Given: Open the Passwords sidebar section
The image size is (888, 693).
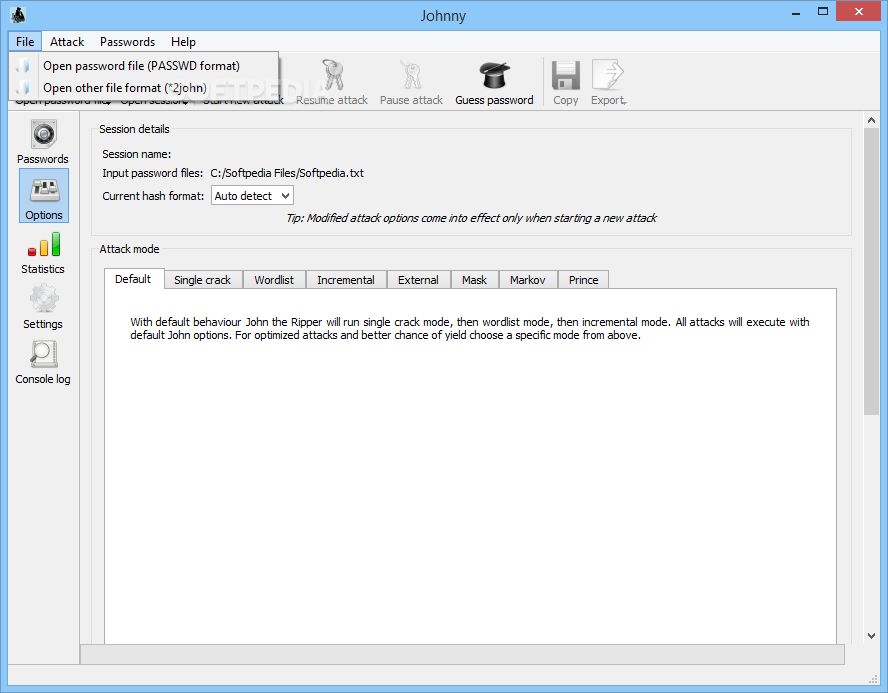Looking at the screenshot, I should pyautogui.click(x=43, y=142).
